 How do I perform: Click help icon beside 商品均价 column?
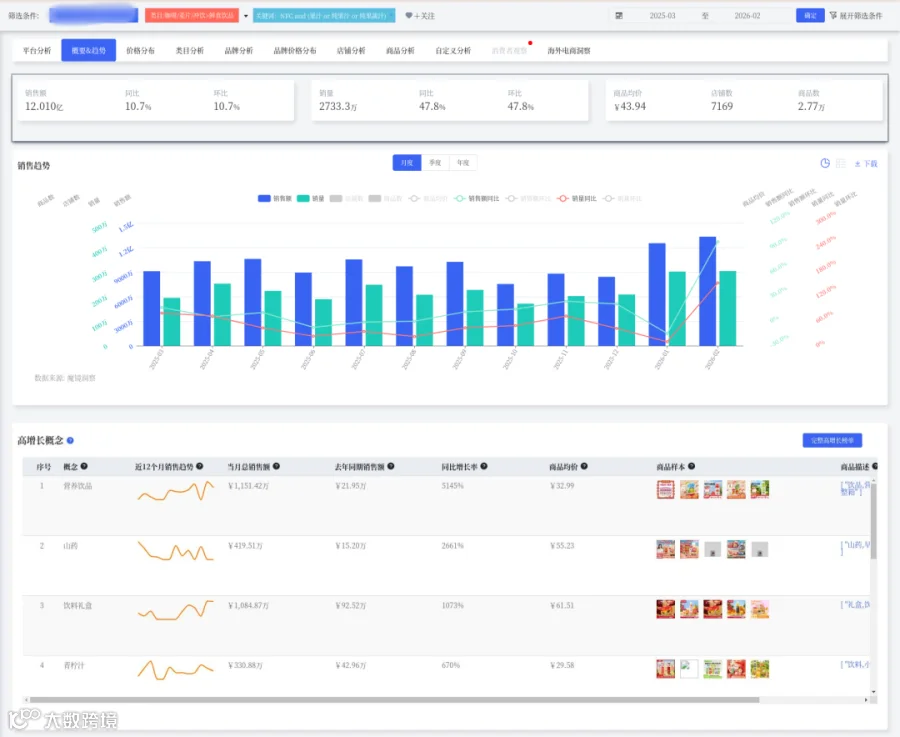[584, 466]
